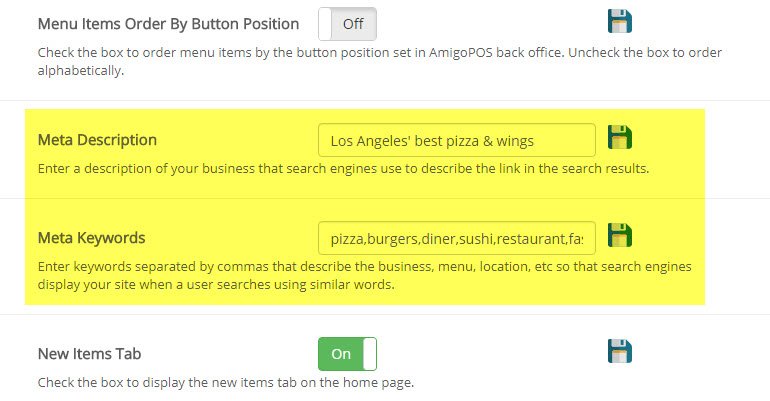Click the "Meta Keywords" label

click(x=92, y=238)
